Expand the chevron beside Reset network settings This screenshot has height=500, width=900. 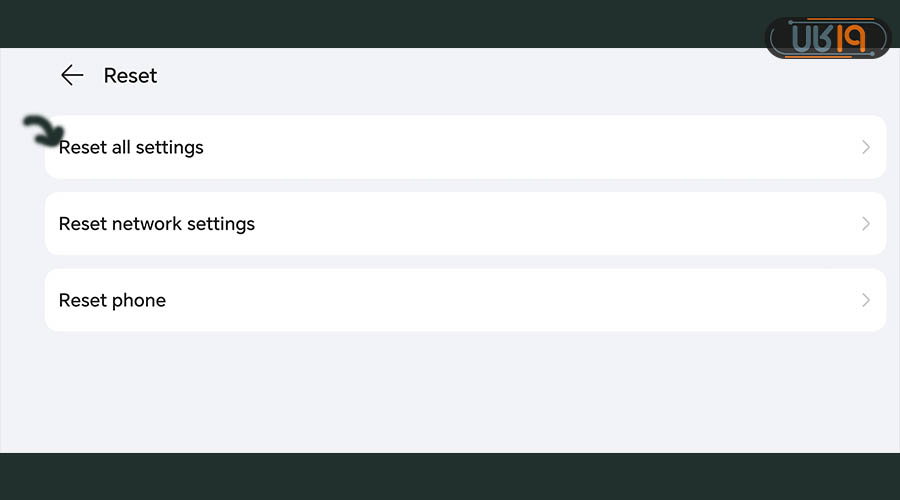[866, 224]
